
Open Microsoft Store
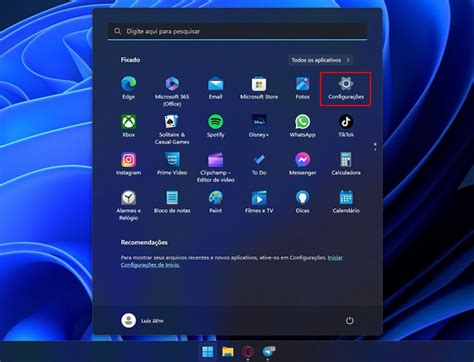pyautogui.click(x=259, y=88)
